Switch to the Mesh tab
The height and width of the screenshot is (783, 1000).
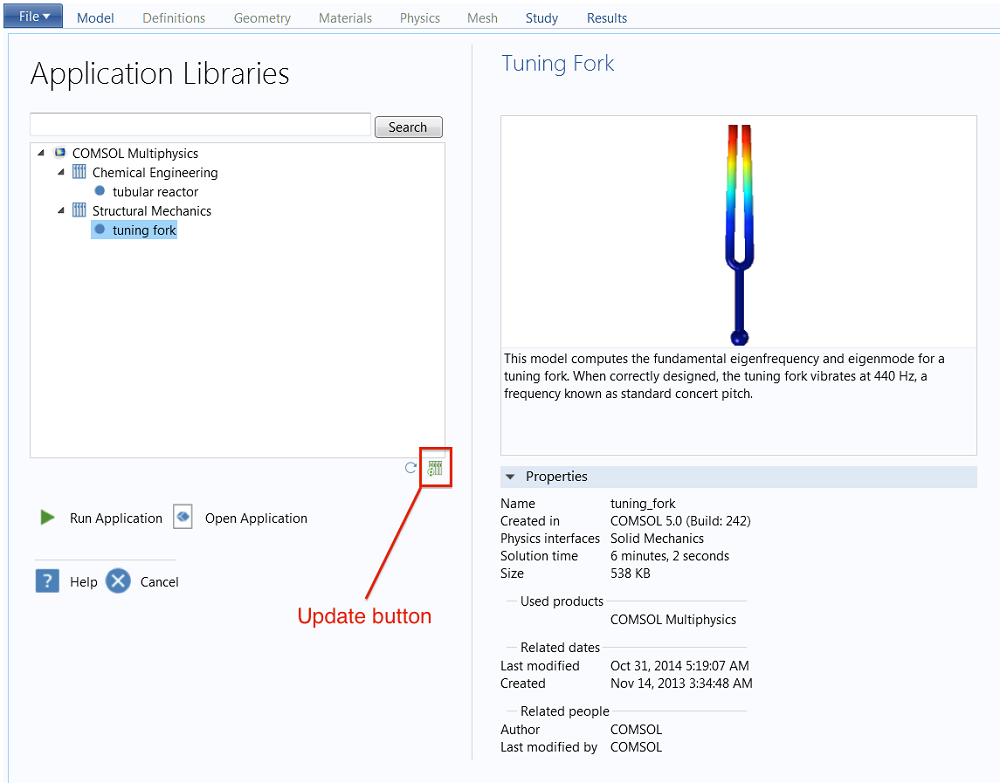pos(482,18)
